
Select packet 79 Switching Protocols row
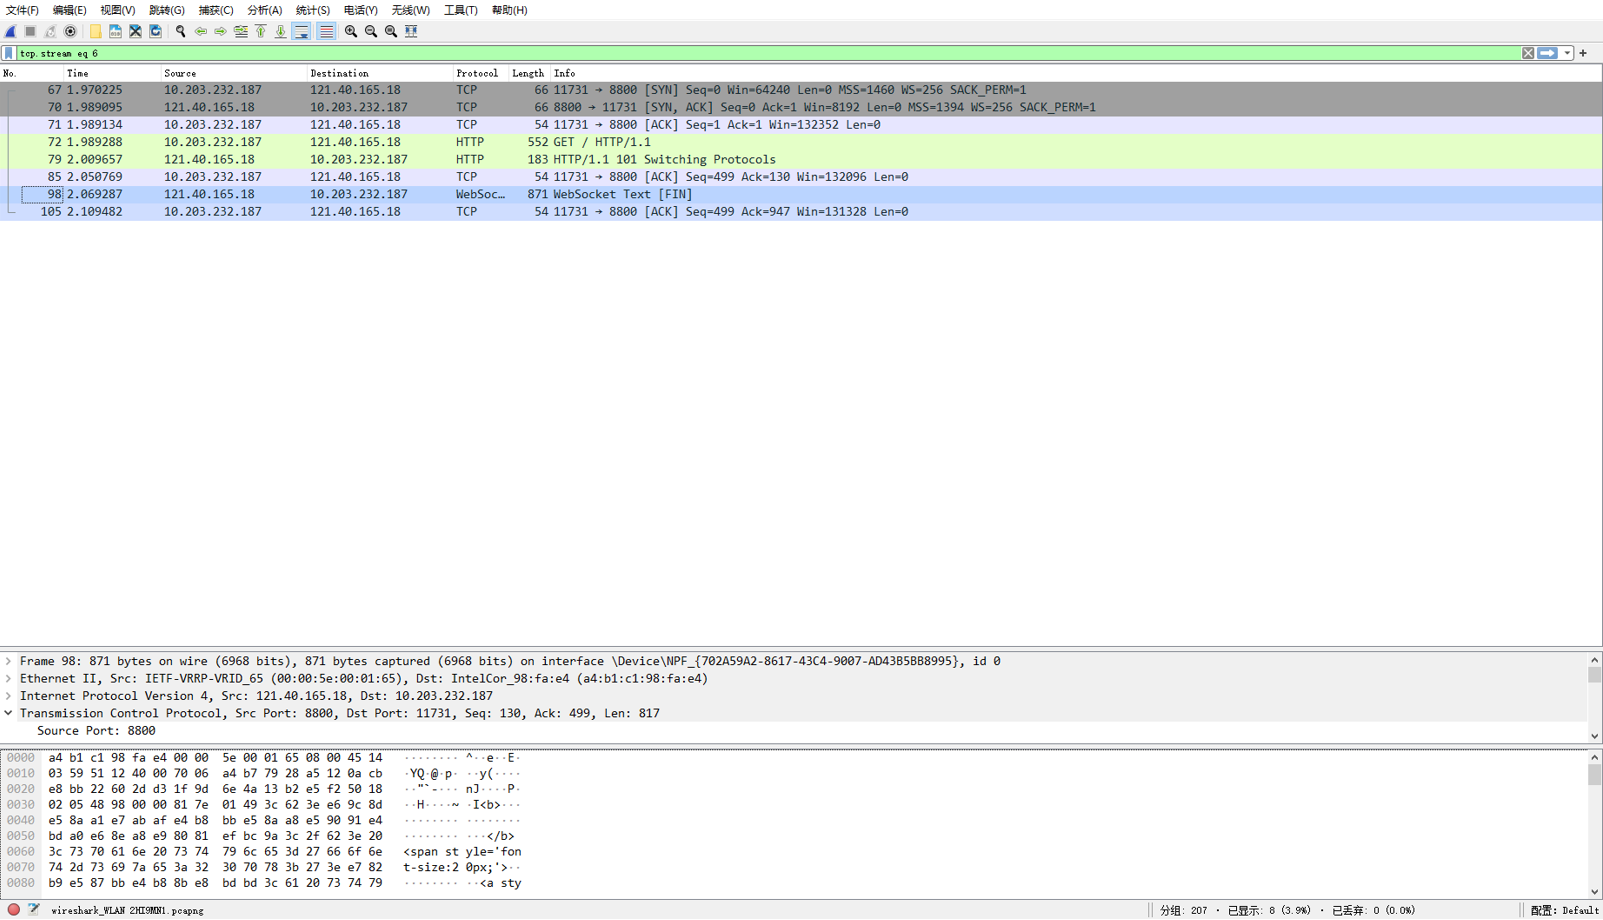pyautogui.click(x=801, y=159)
